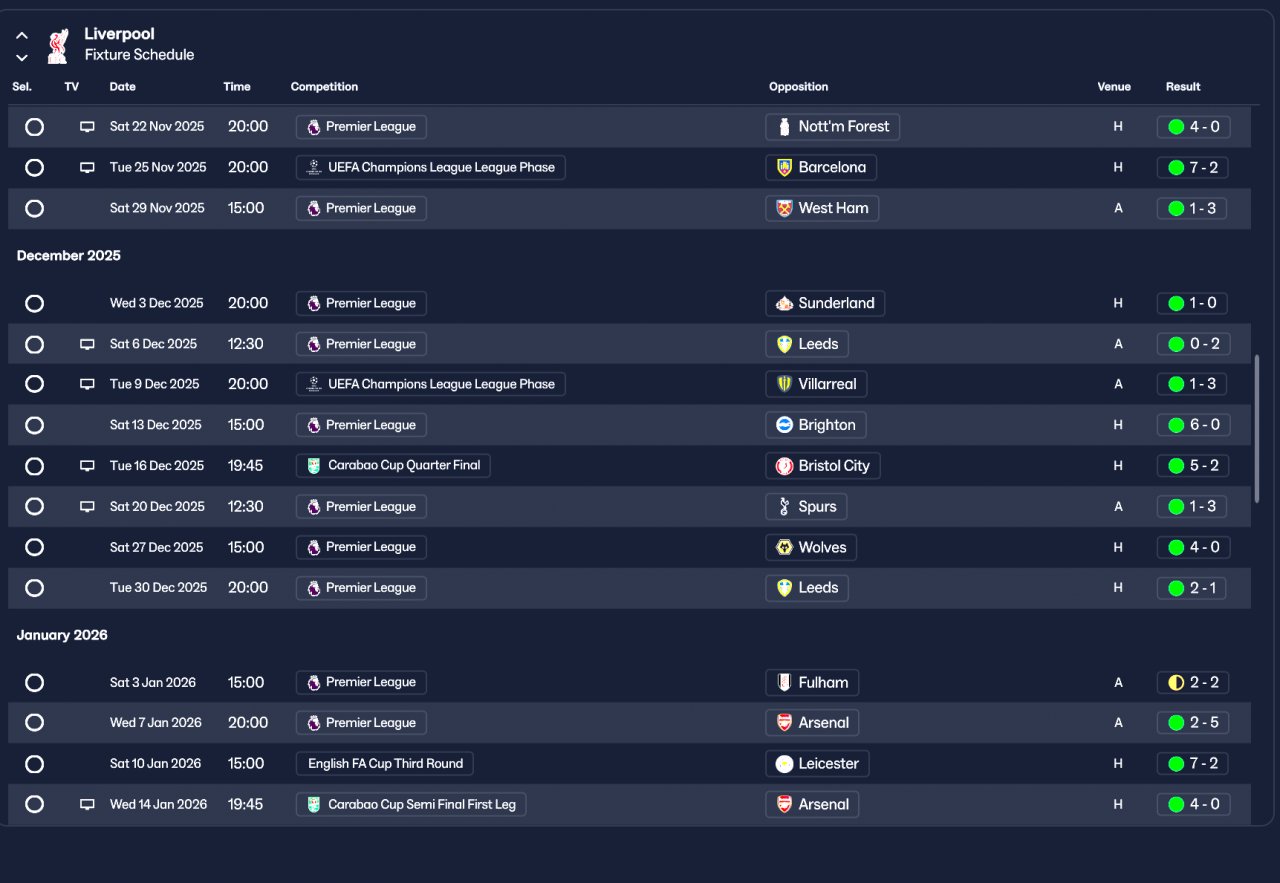Click the West Ham club crest

[785, 209]
